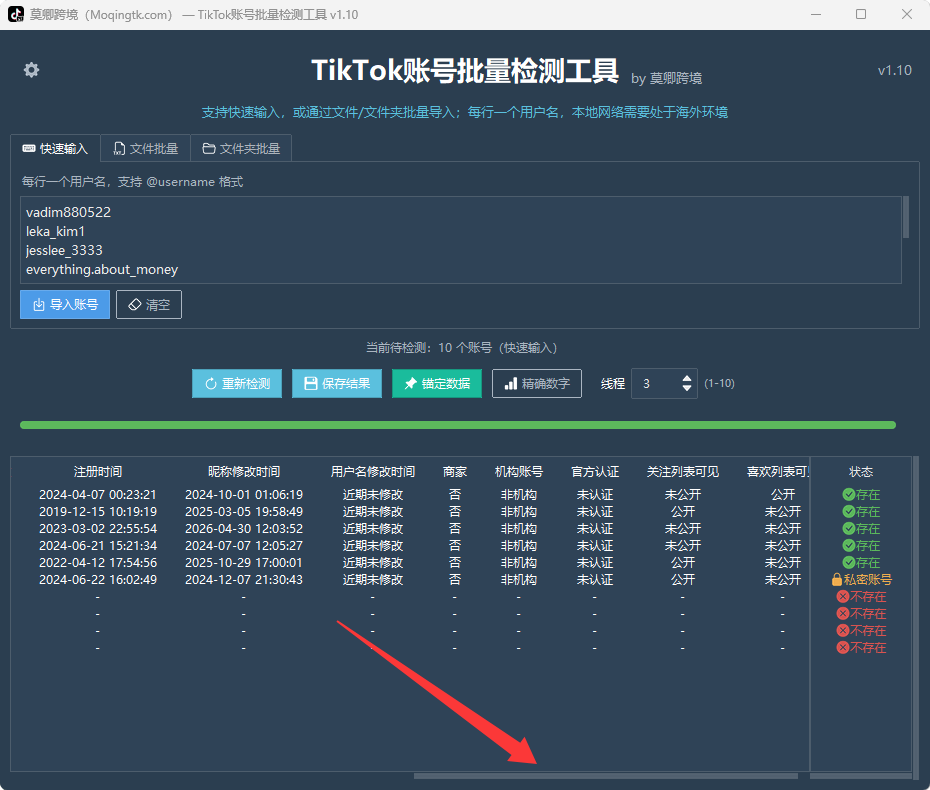Click the v1.10 version label
The image size is (930, 790).
pyautogui.click(x=894, y=70)
